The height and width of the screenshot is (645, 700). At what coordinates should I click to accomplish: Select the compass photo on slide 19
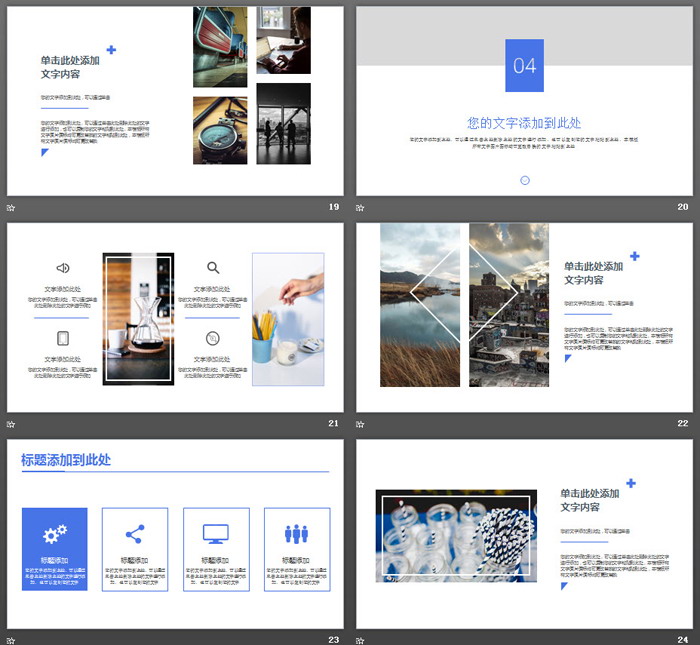[220, 130]
